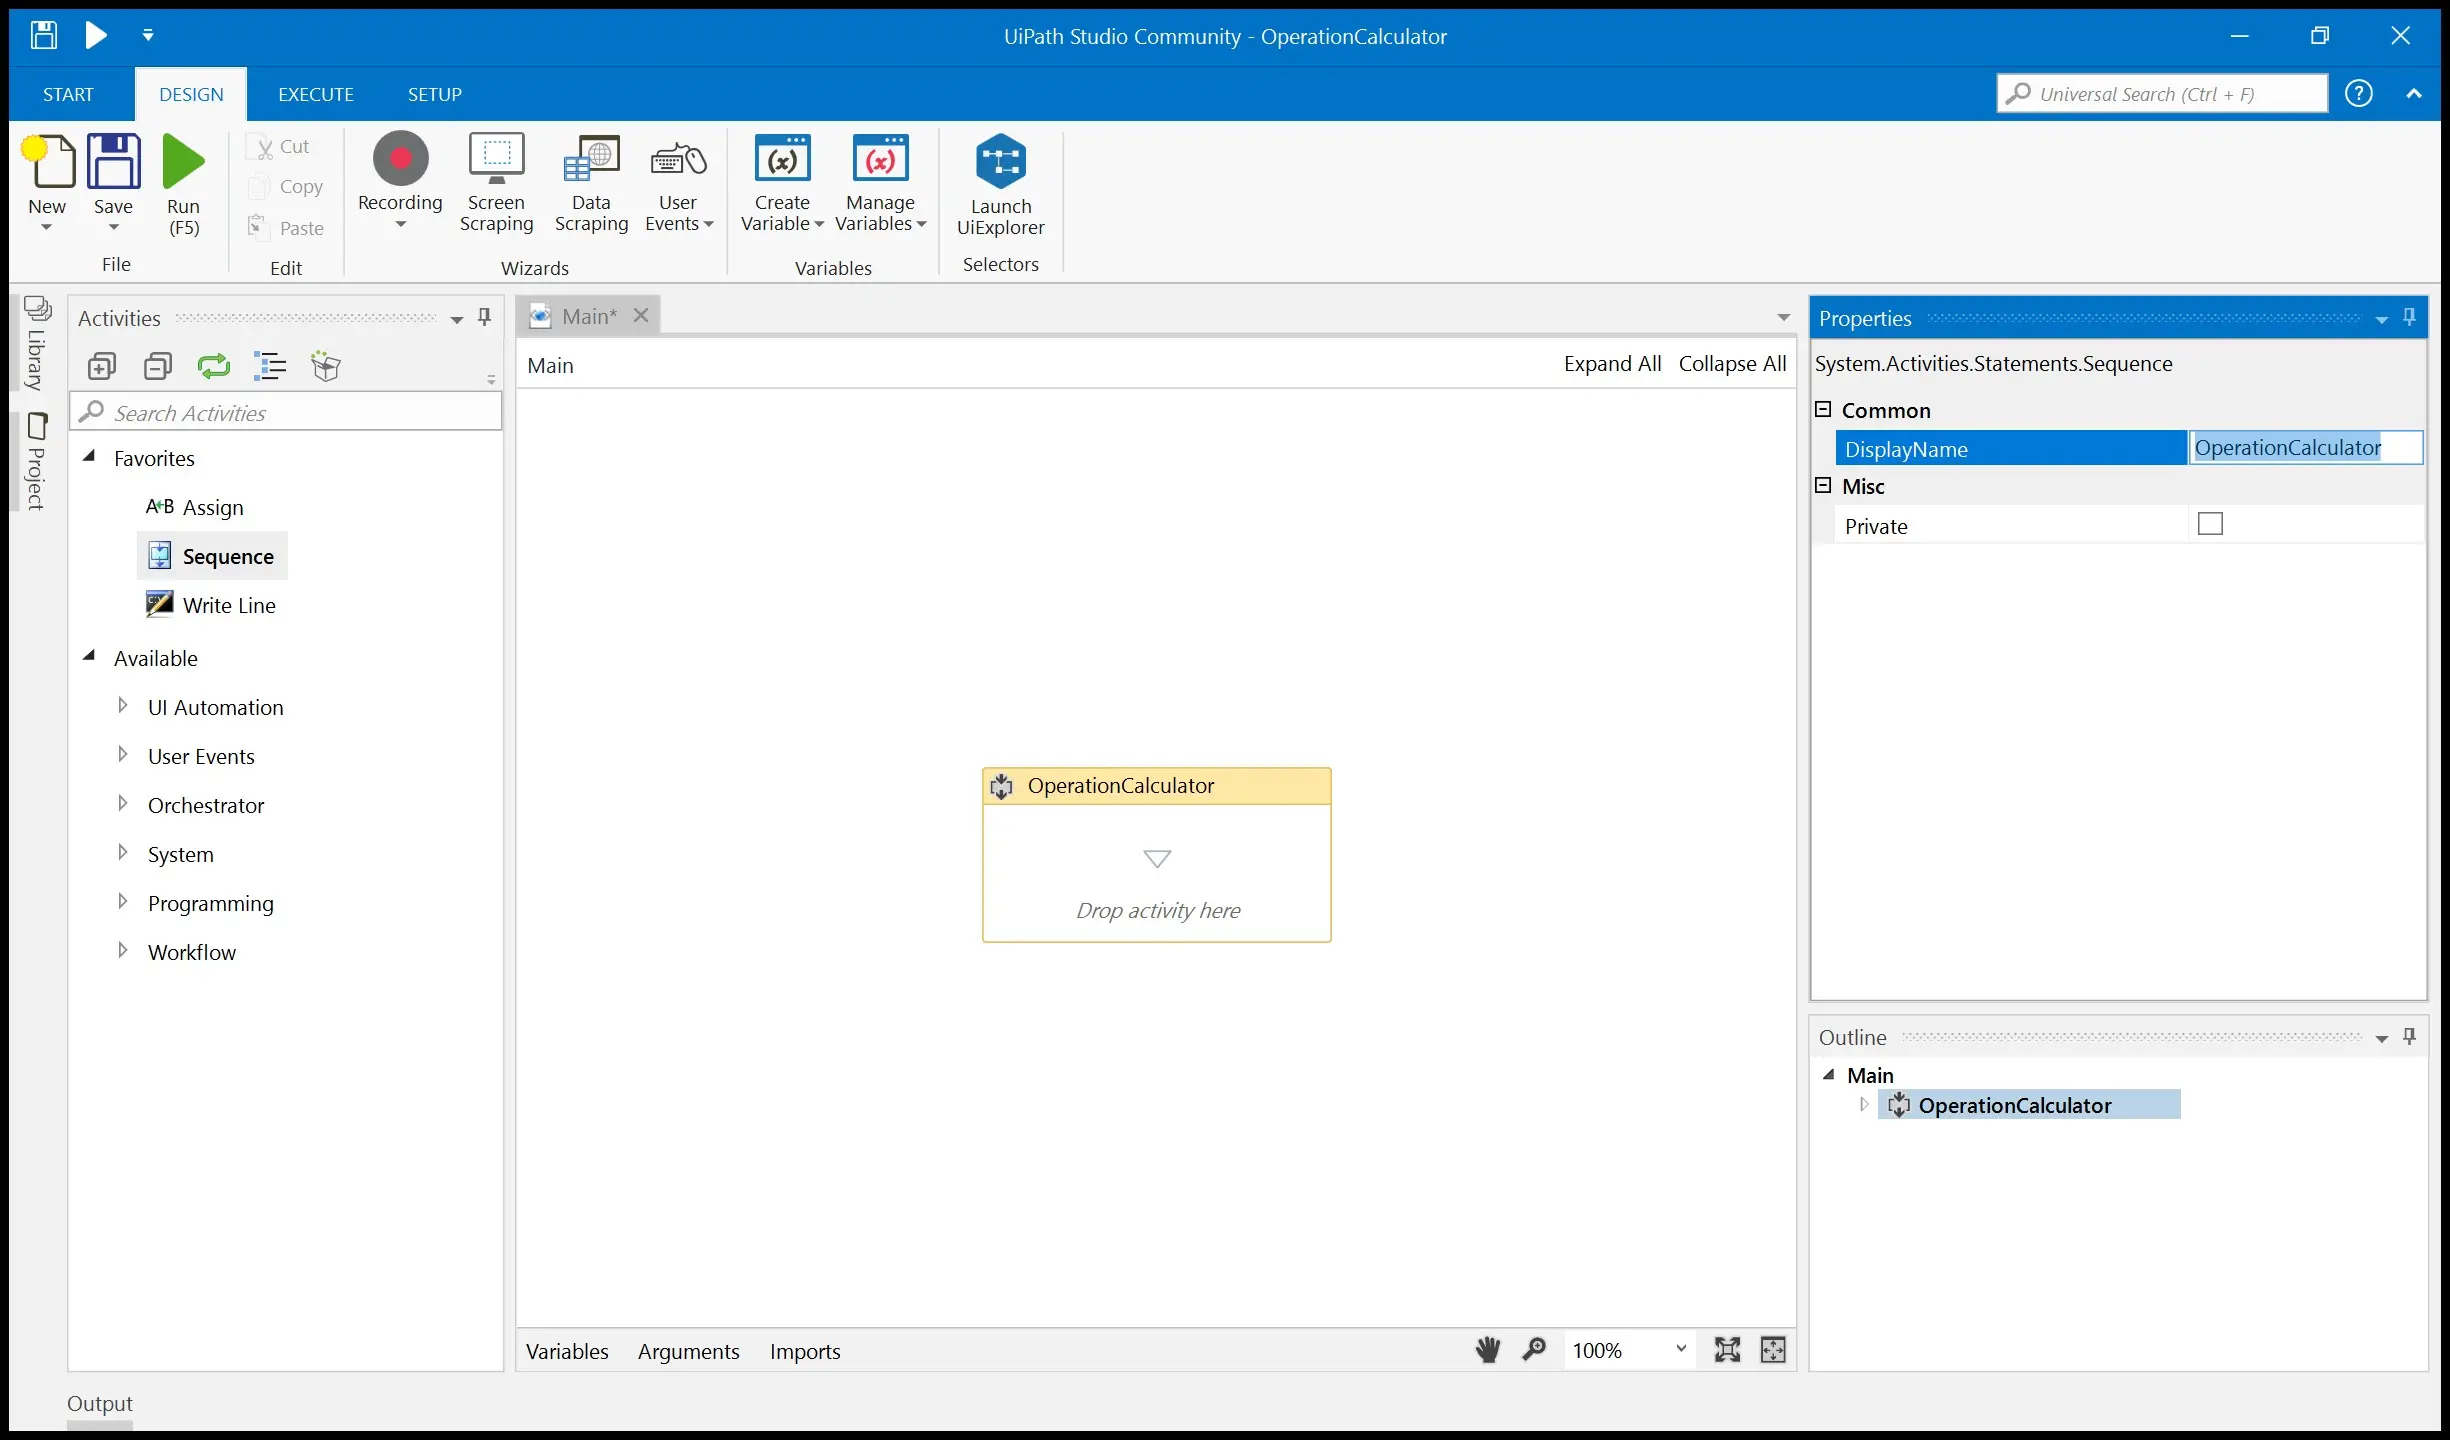Click the Activities tree list view icon
This screenshot has height=1440, width=2450.
point(270,366)
